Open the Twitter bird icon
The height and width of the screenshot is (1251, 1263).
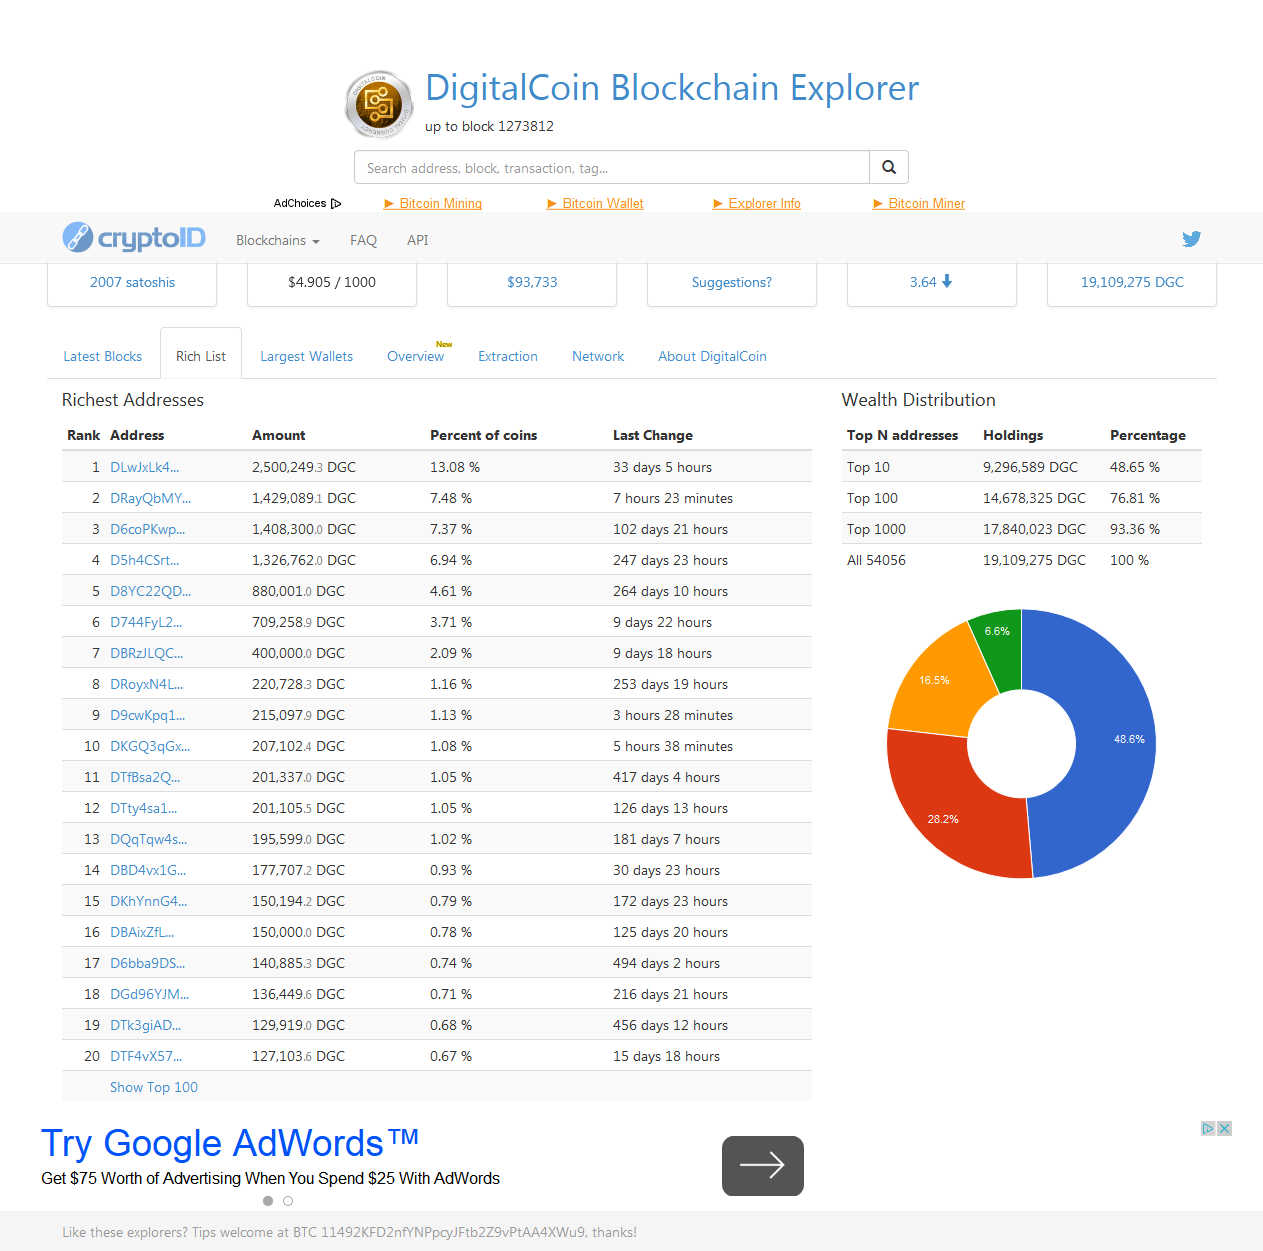click(x=1191, y=239)
